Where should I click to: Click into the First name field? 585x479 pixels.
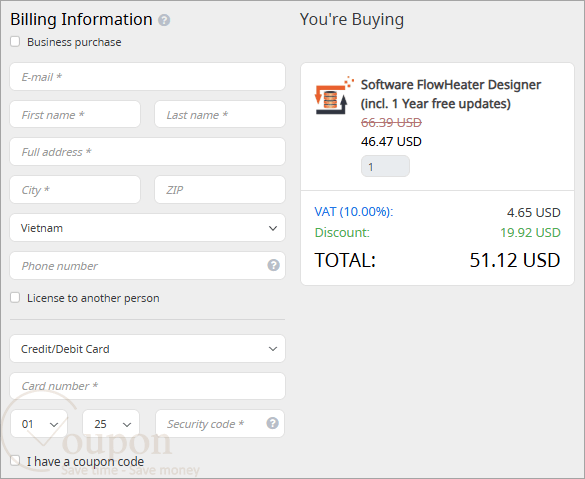[x=75, y=114]
